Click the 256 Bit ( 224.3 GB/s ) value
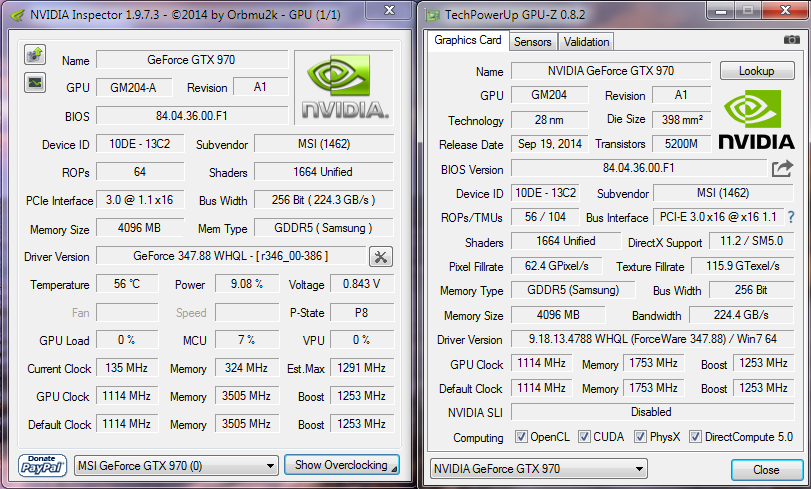Image resolution: width=811 pixels, height=489 pixels. 324,200
